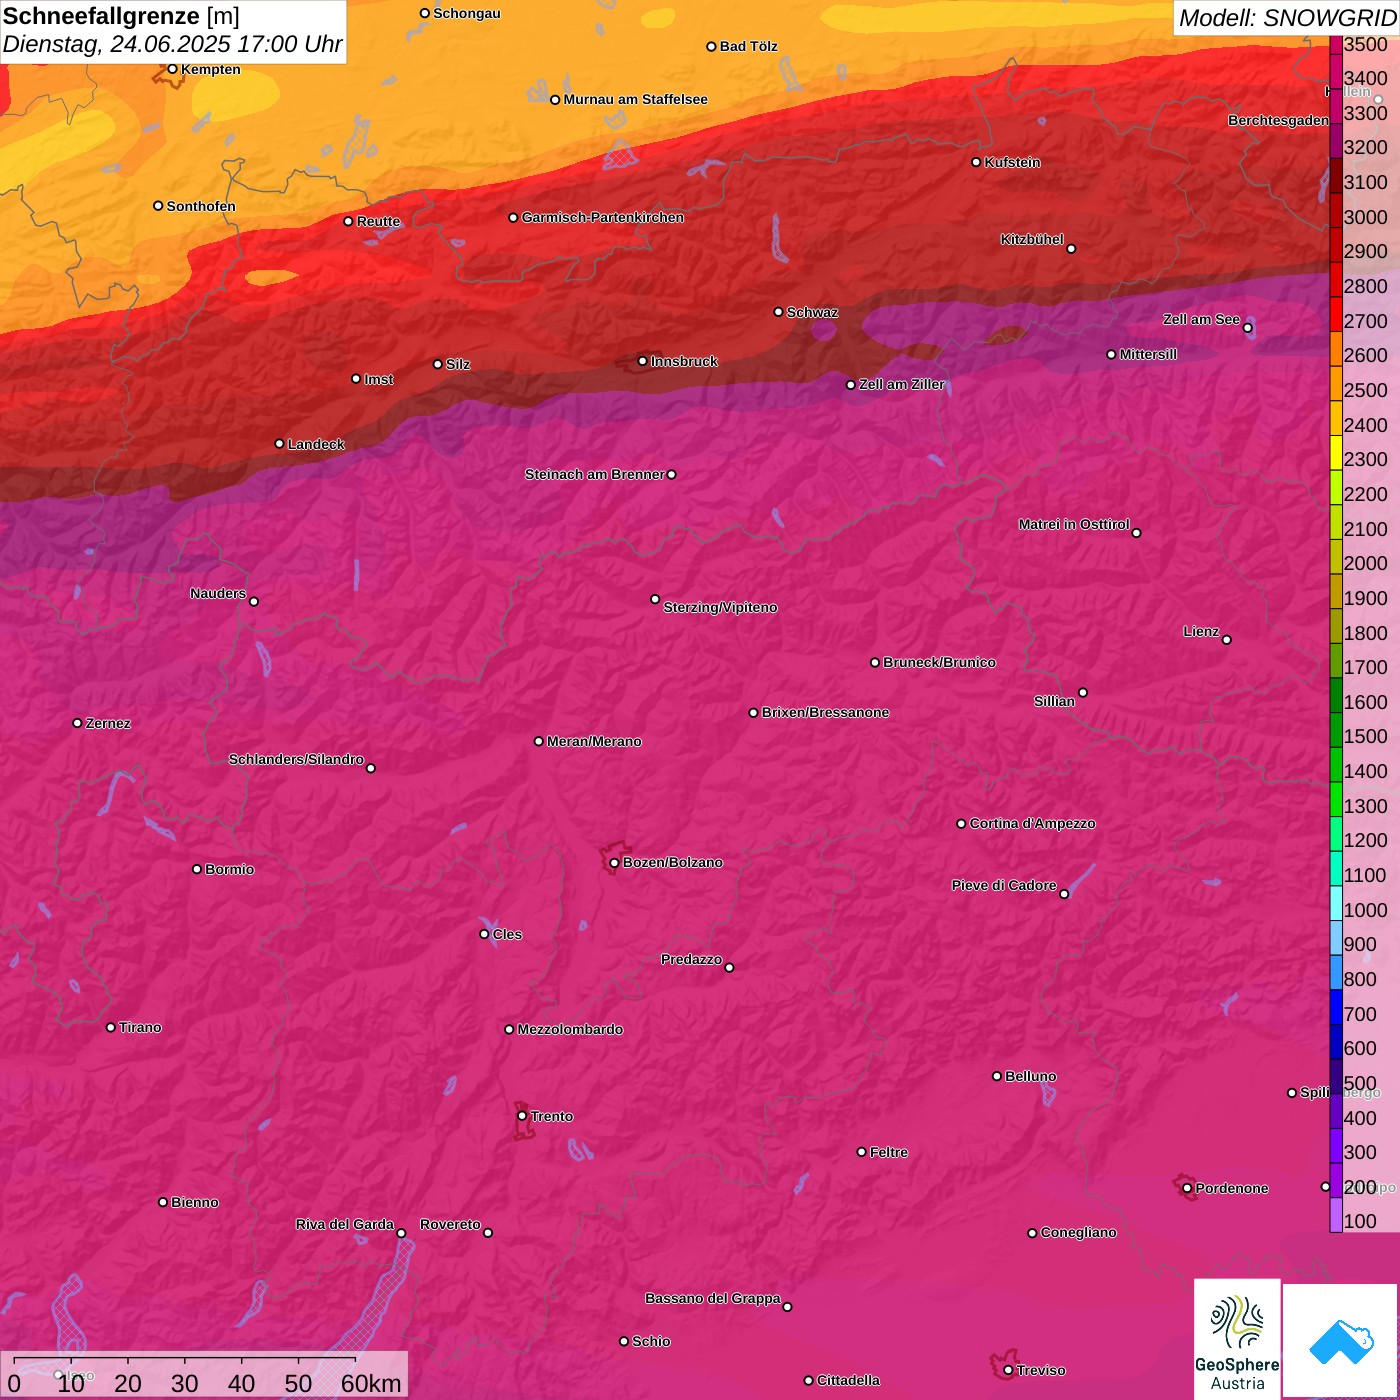Click the Cortina d'Ampezzo marker dot
Image resolution: width=1400 pixels, height=1400 pixels.
[x=961, y=824]
